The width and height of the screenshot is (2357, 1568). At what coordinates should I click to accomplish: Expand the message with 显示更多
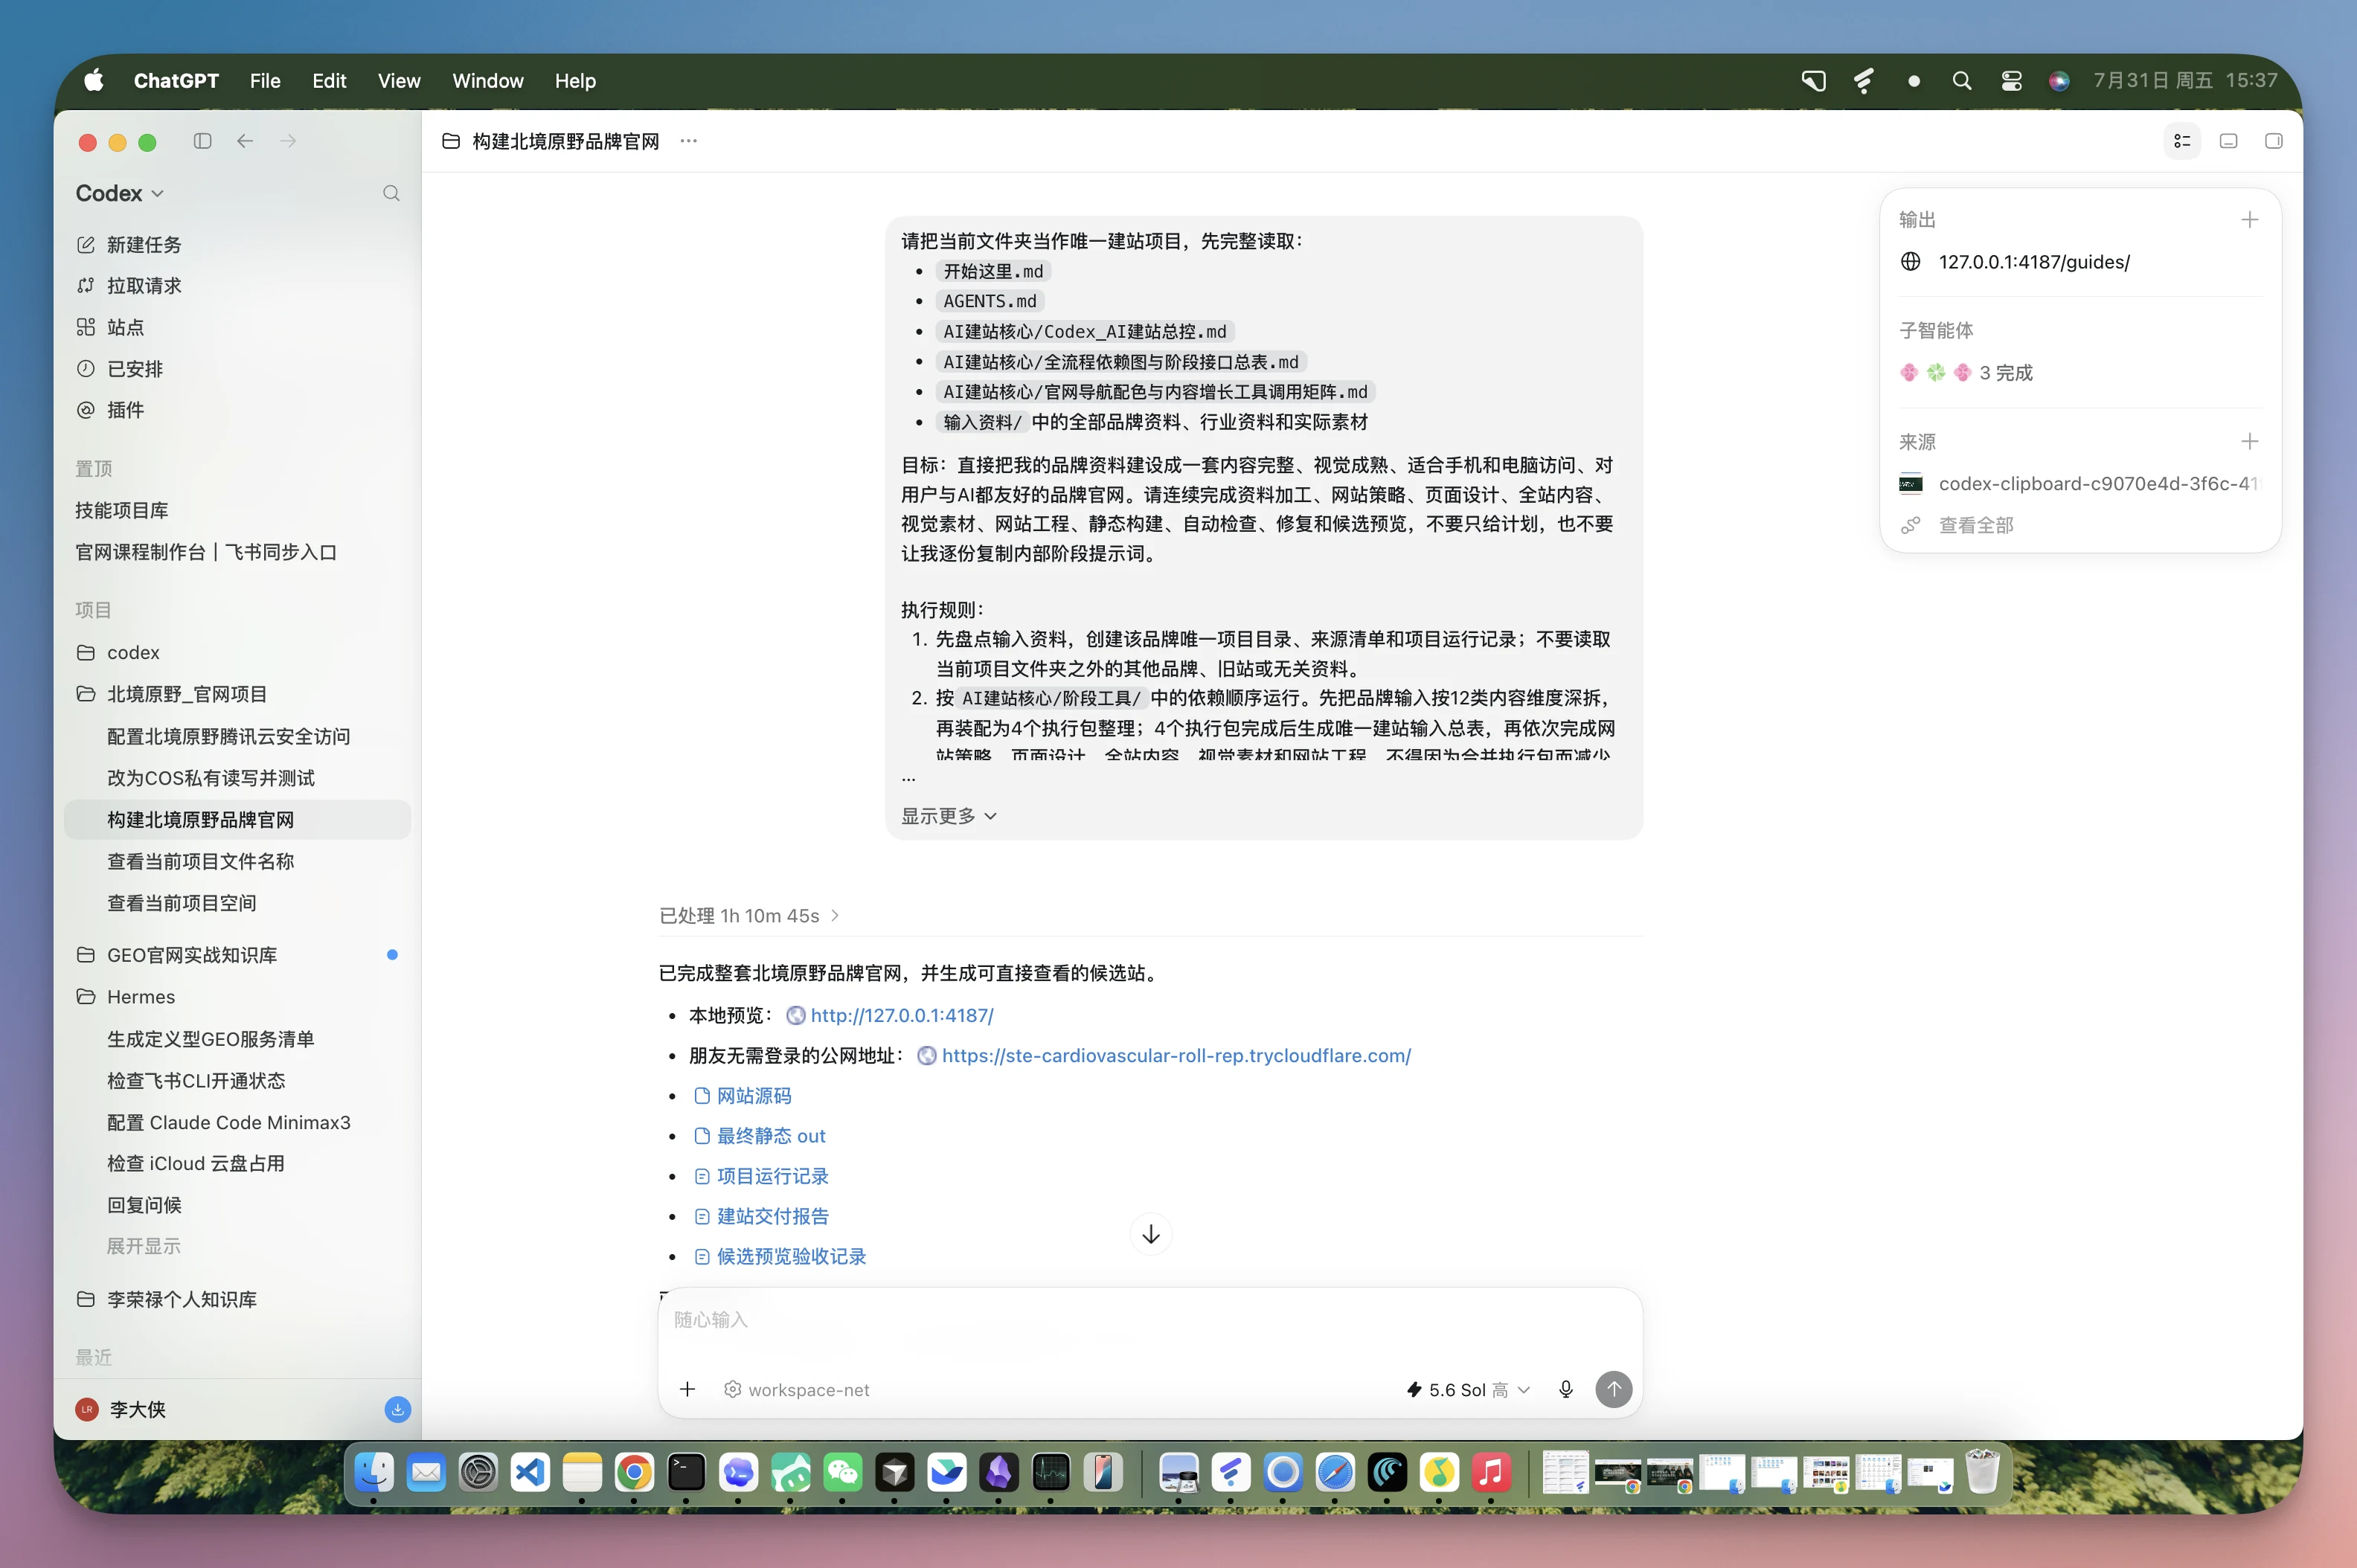[x=949, y=816]
